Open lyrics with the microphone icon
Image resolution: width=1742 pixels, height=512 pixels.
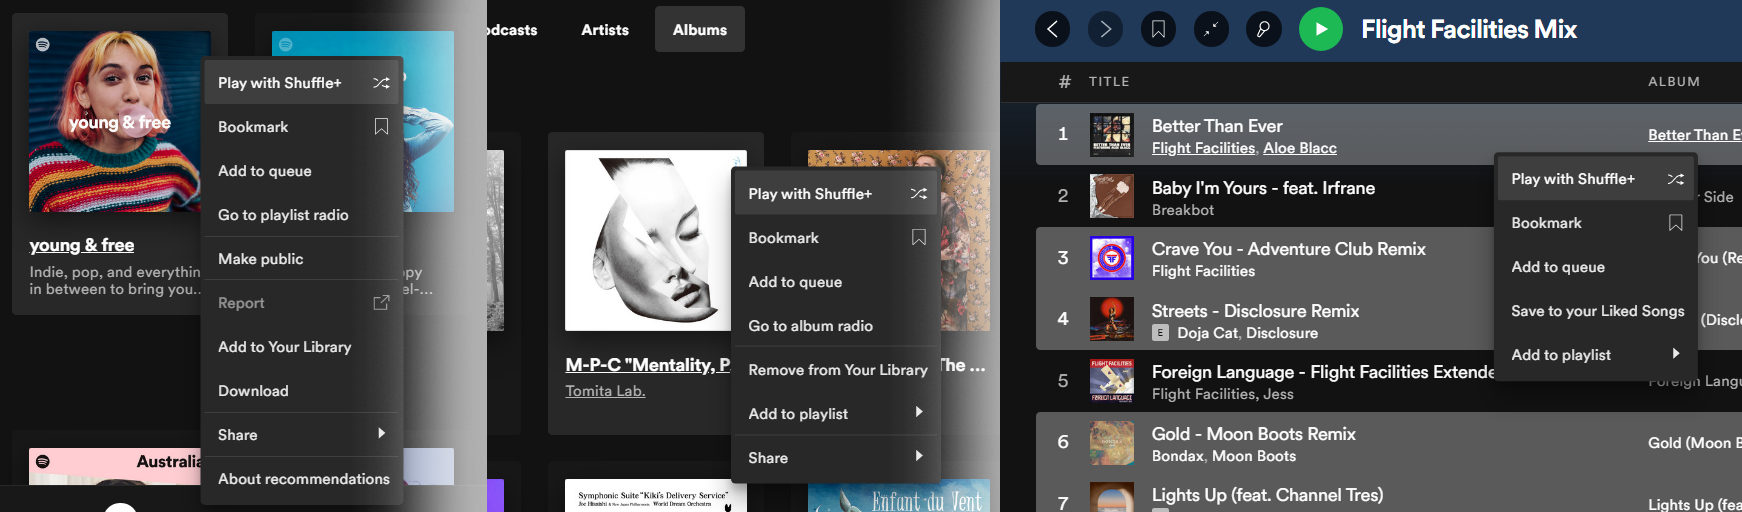point(1263,30)
